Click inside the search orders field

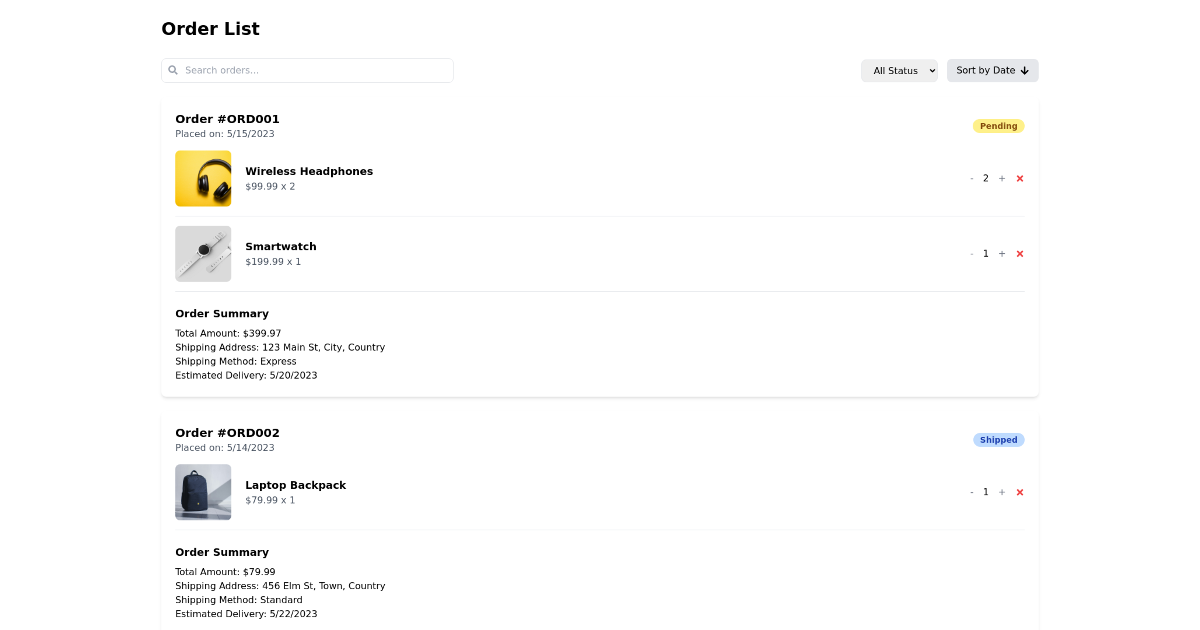[307, 70]
